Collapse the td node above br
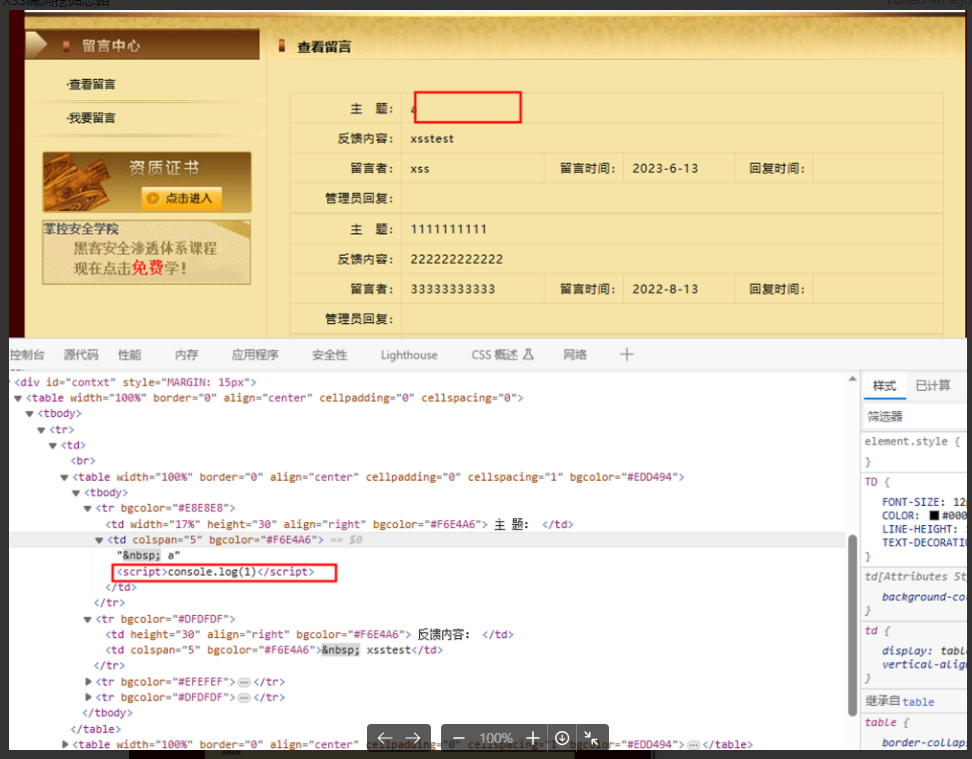 tap(53, 445)
